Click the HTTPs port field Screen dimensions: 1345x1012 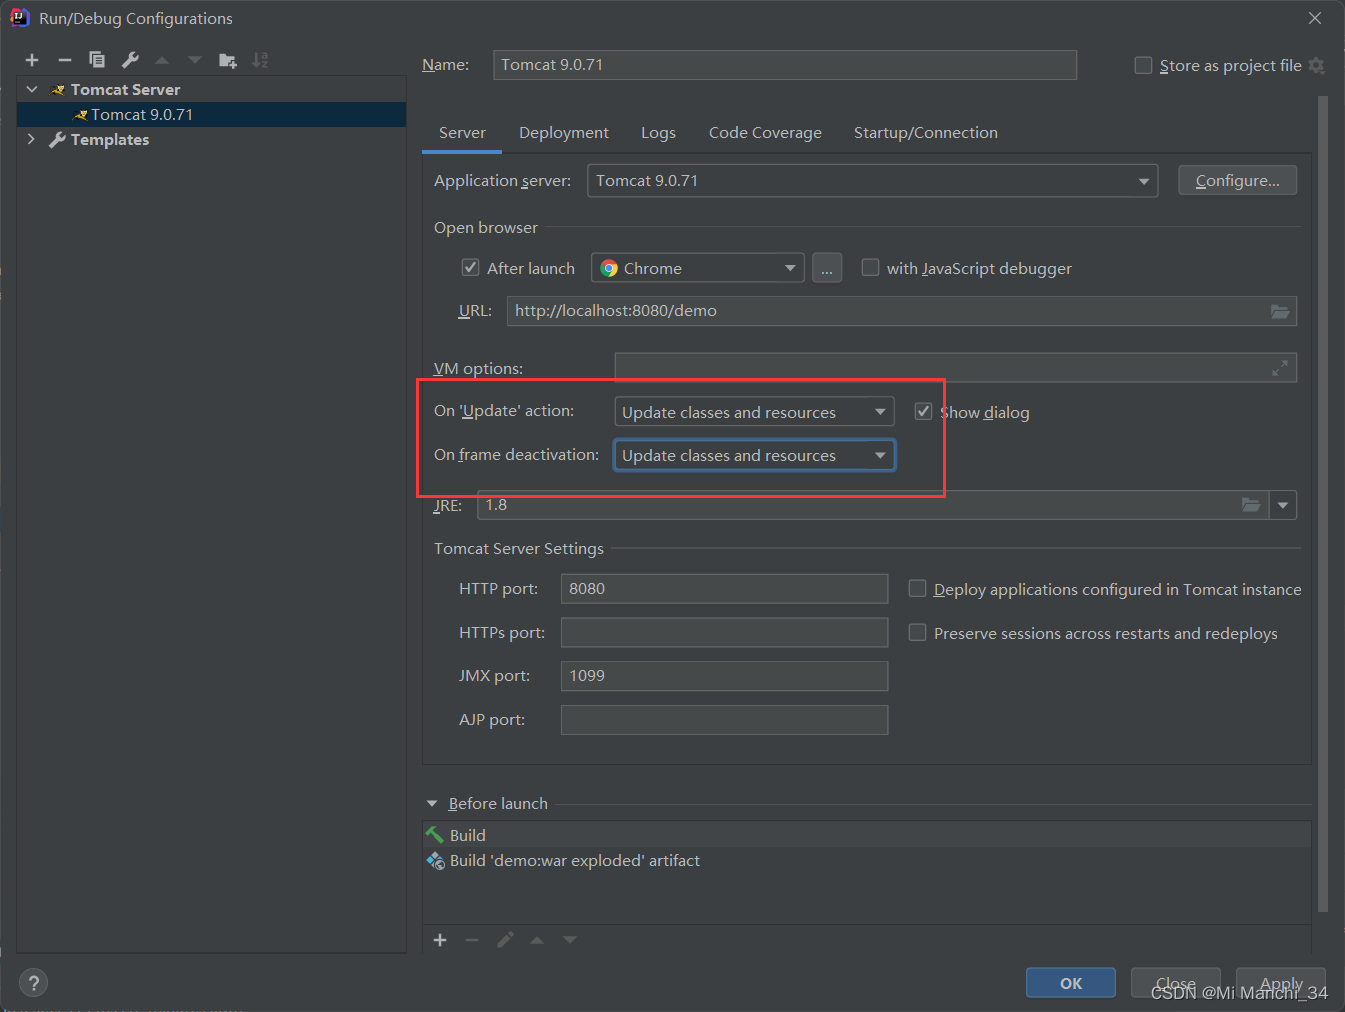pyautogui.click(x=725, y=633)
